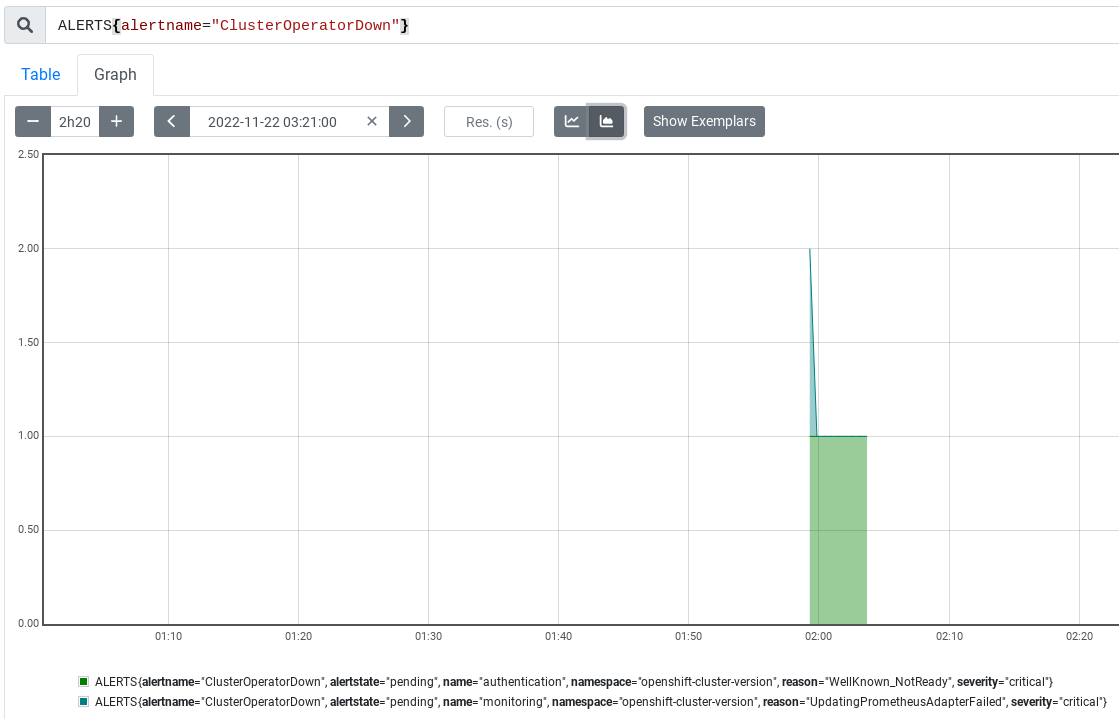Edit the end time 2022-11-22 03:21:00

pos(273,121)
